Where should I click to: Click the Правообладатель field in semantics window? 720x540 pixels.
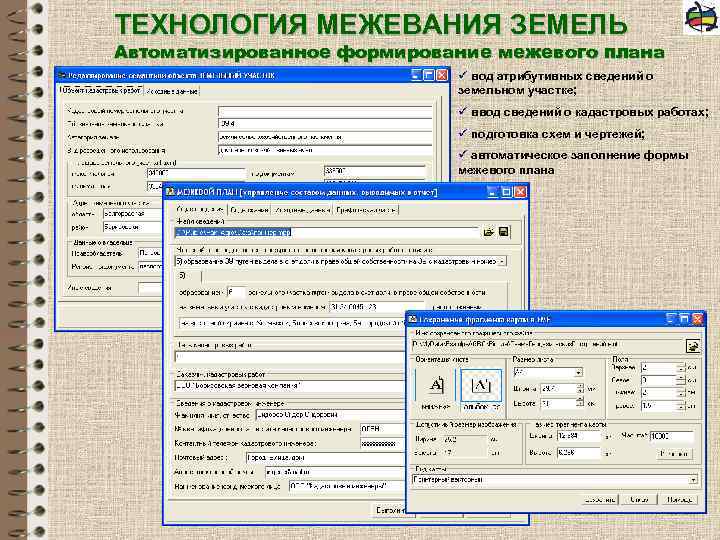click(150, 253)
